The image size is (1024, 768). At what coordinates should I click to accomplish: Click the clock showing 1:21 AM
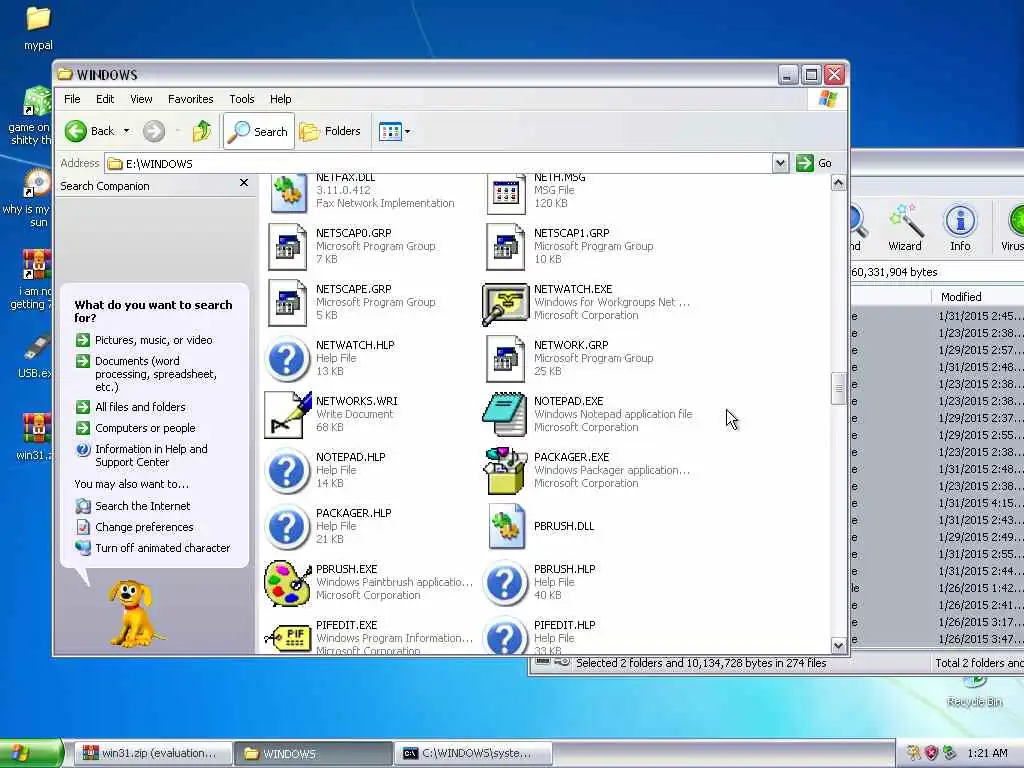click(987, 753)
